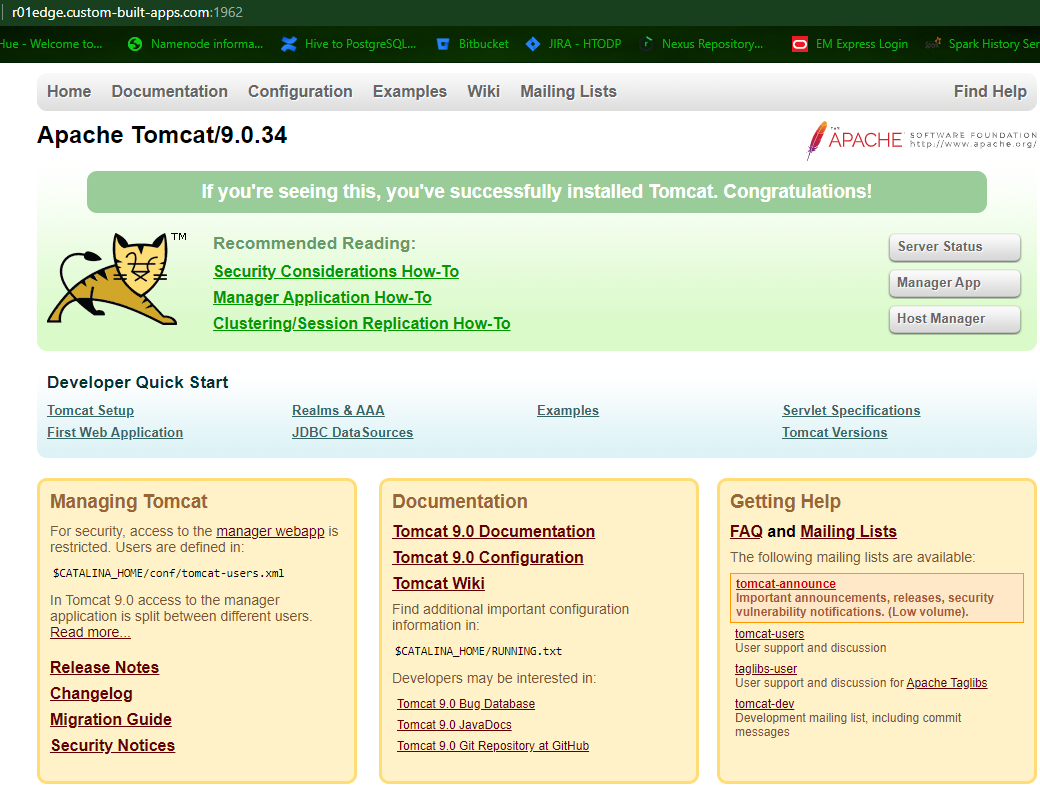Click the Hive to PostgreSQL Confluence bookmark icon

pos(289,44)
